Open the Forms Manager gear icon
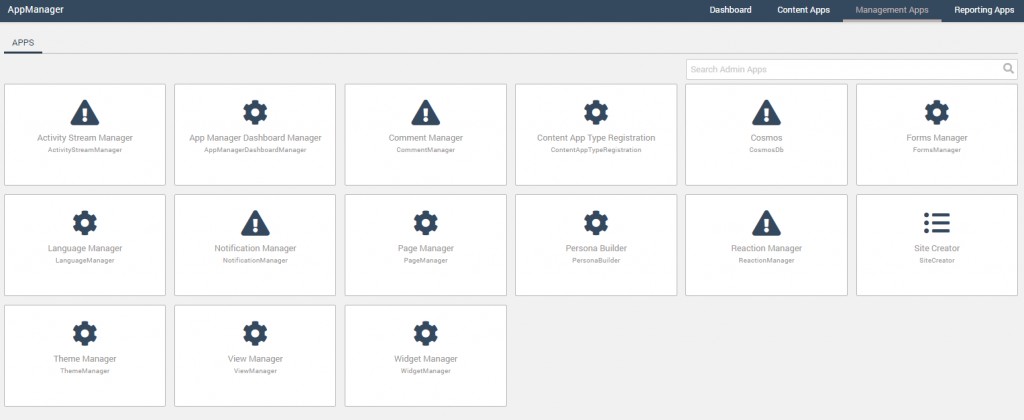Image resolution: width=1024 pixels, height=420 pixels. click(936, 112)
